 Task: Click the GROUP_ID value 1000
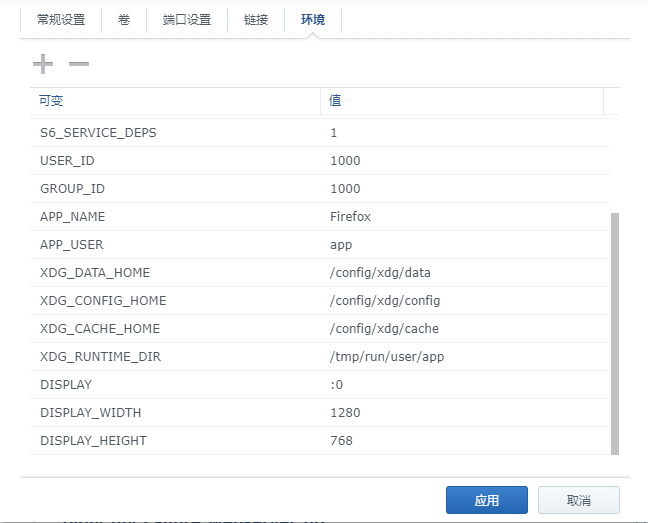[x=345, y=189]
